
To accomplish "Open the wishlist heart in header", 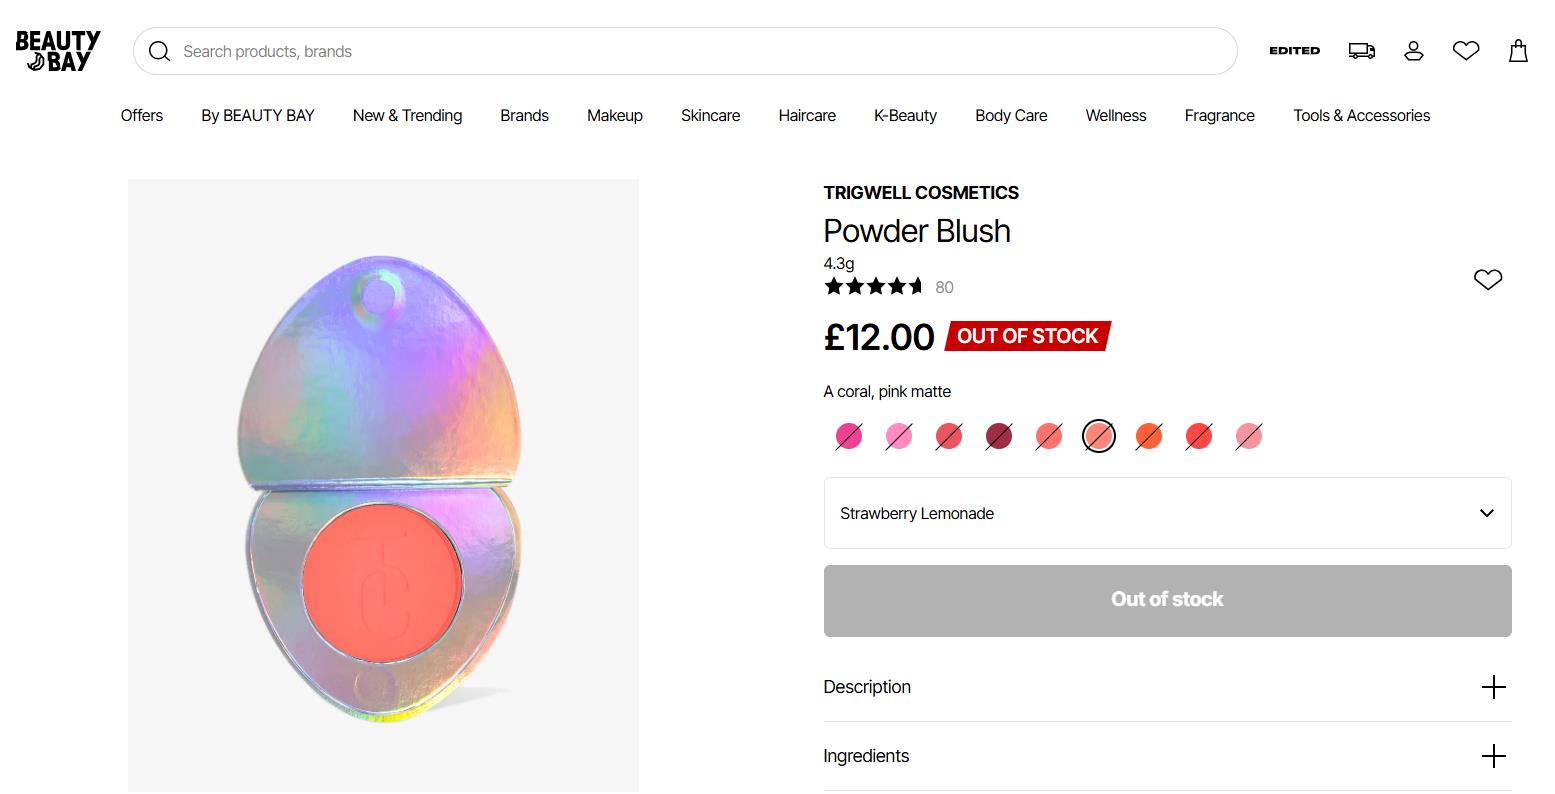I will click(x=1465, y=51).
